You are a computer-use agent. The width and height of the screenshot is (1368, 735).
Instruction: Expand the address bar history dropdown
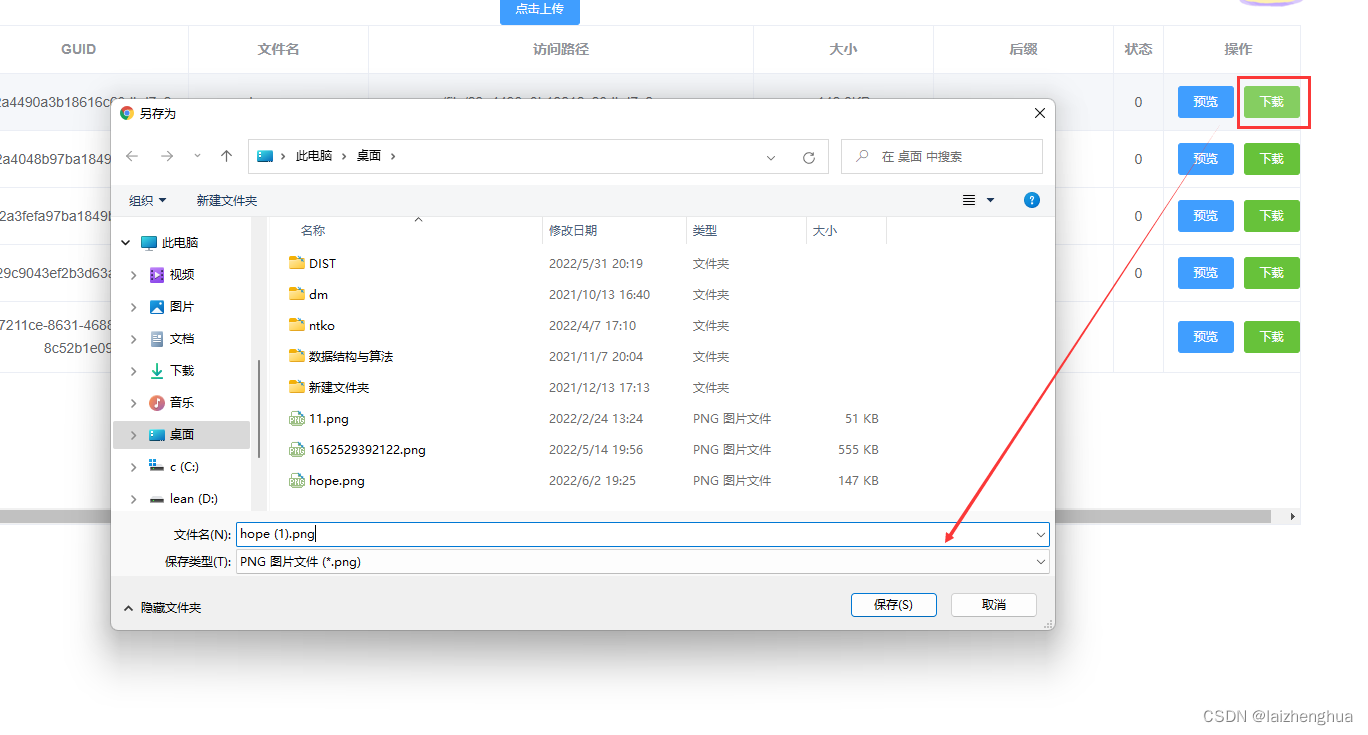click(771, 157)
